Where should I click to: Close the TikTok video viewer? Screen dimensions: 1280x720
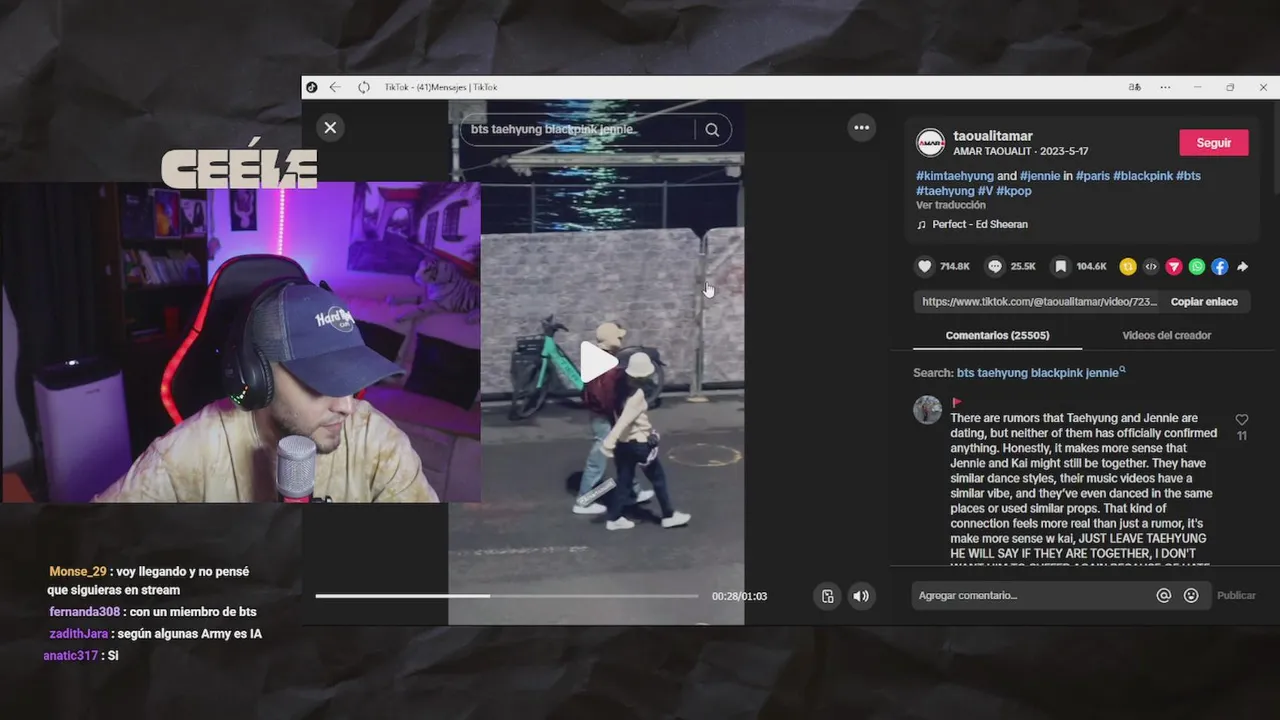pos(330,127)
